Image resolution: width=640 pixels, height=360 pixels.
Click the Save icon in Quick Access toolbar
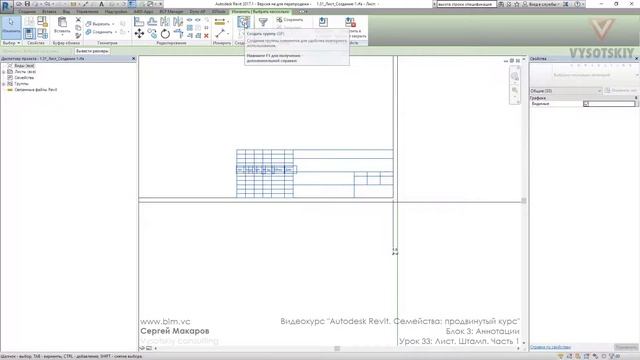click(27, 4)
